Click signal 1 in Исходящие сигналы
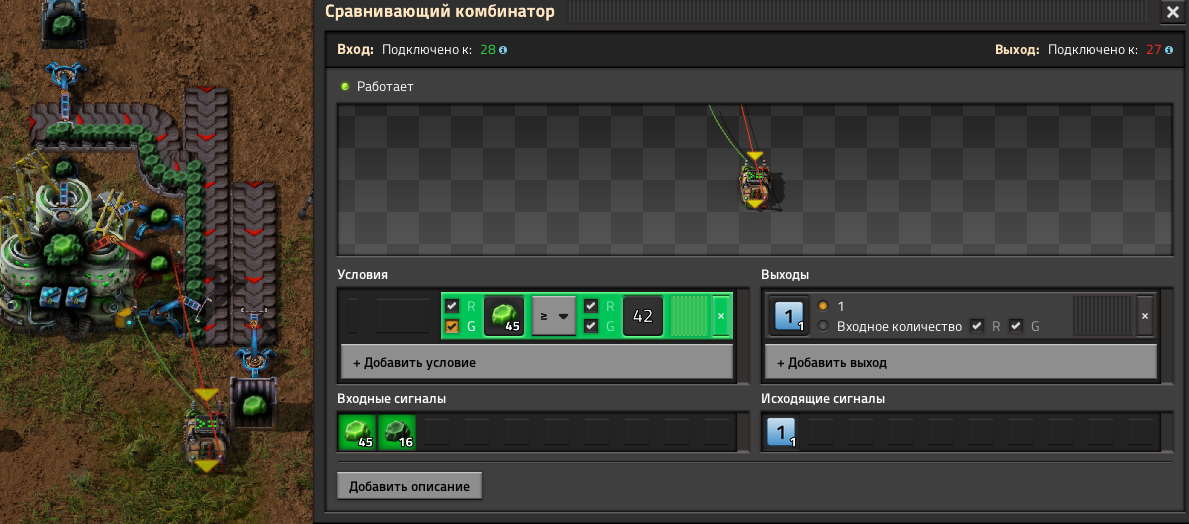 pos(782,431)
